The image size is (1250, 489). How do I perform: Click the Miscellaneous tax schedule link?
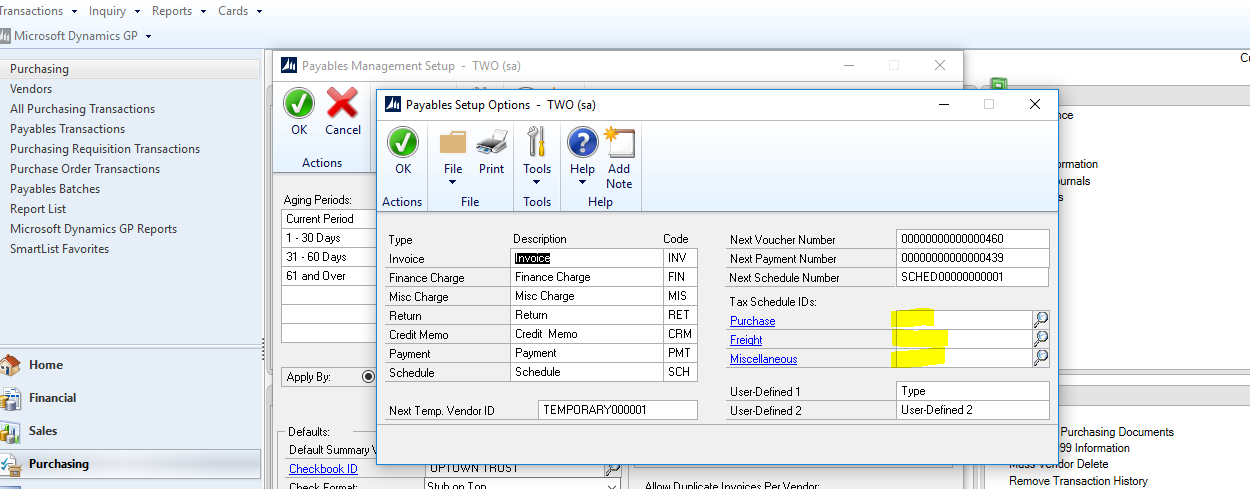coord(763,359)
